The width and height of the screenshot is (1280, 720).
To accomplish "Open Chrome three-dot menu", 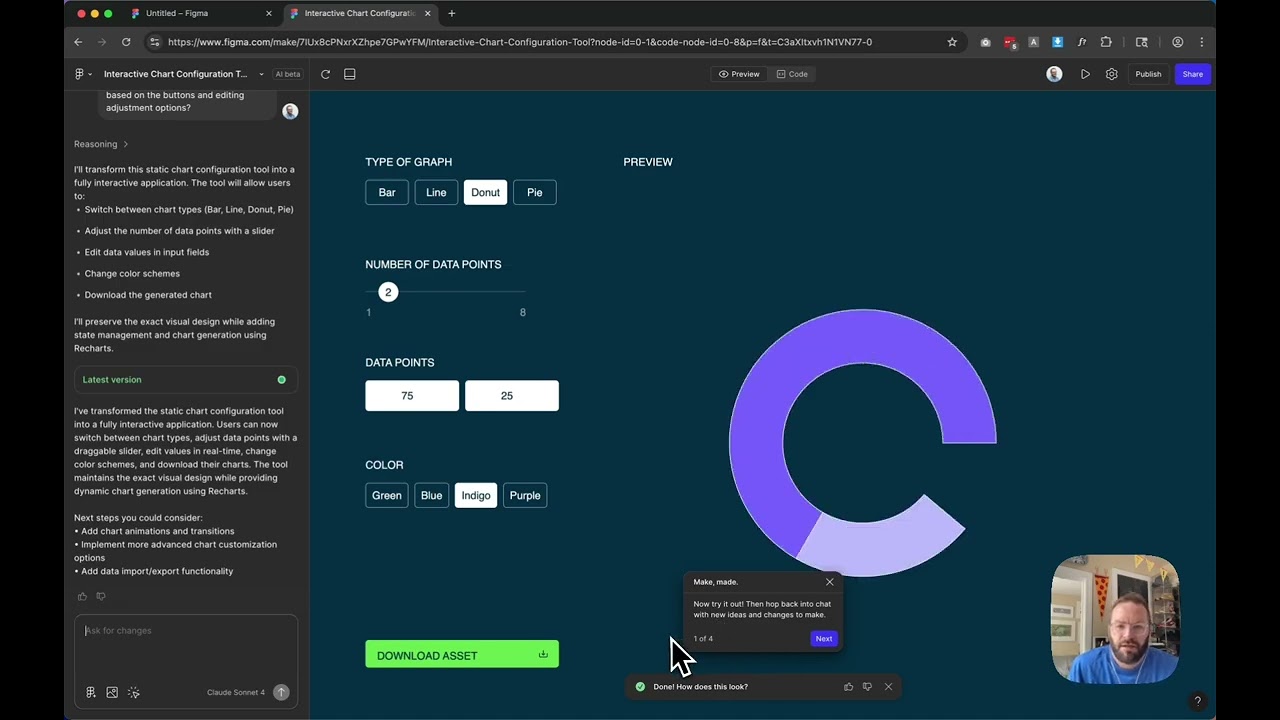I will click(1202, 42).
